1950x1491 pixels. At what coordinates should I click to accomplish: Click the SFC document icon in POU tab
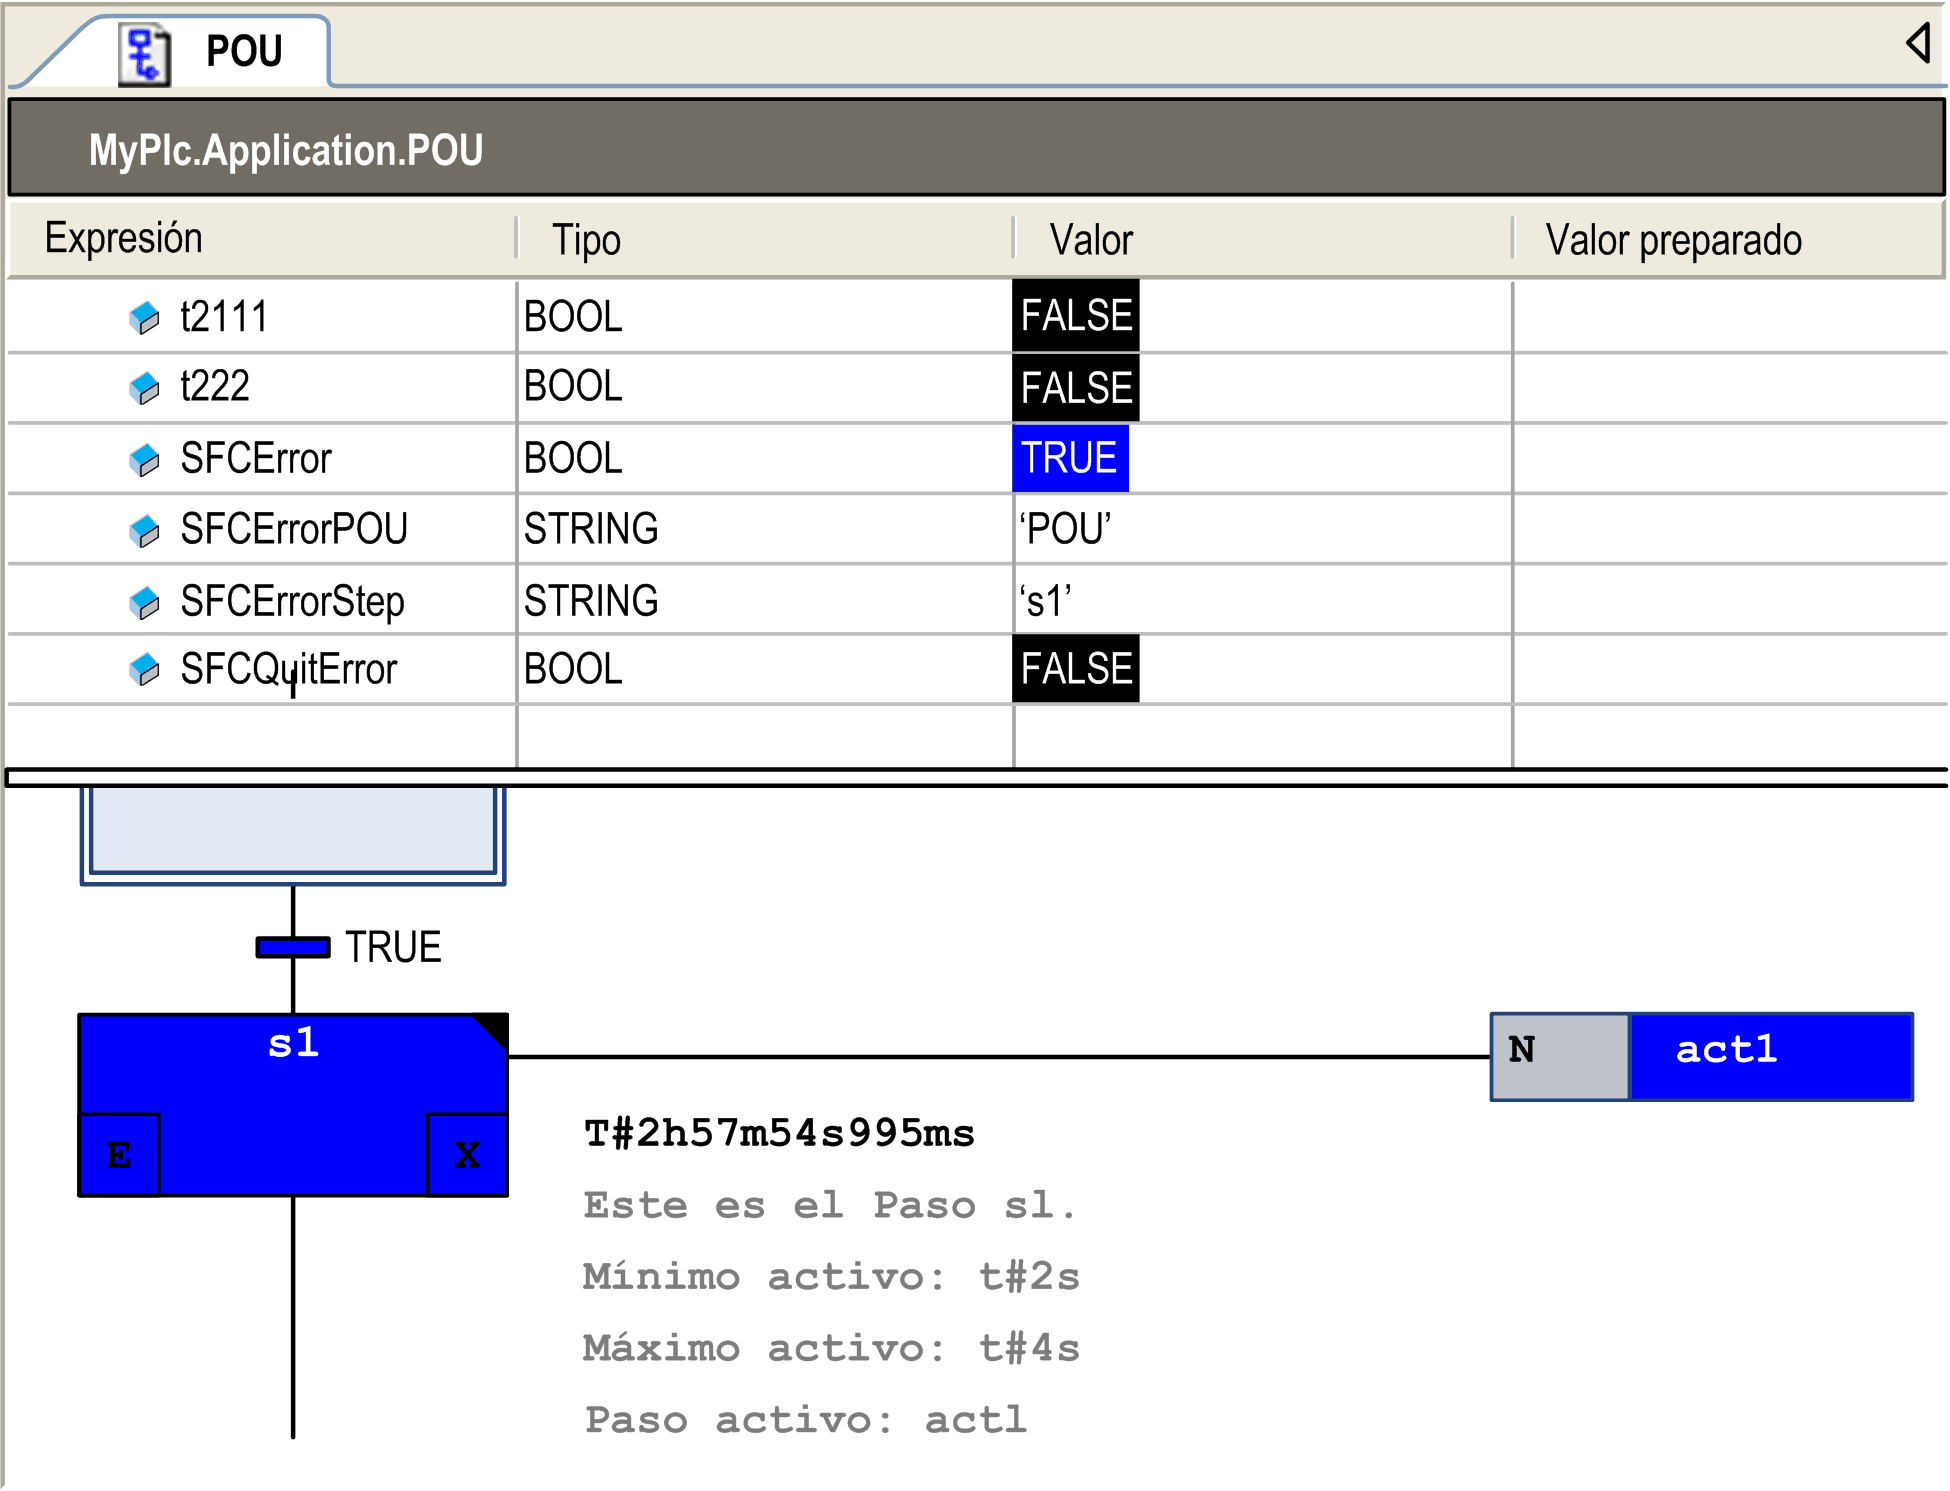click(x=144, y=54)
